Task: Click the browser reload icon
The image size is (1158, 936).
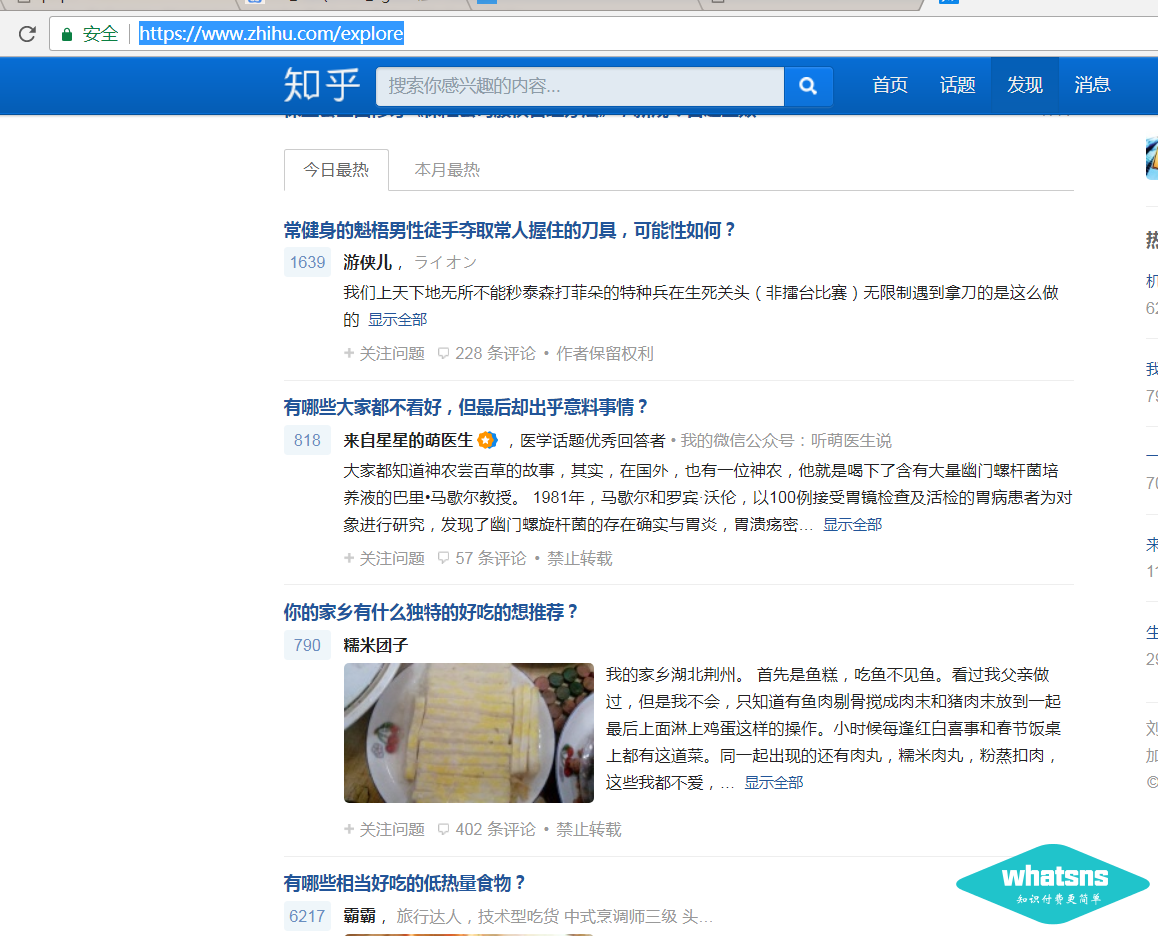Action: [27, 34]
